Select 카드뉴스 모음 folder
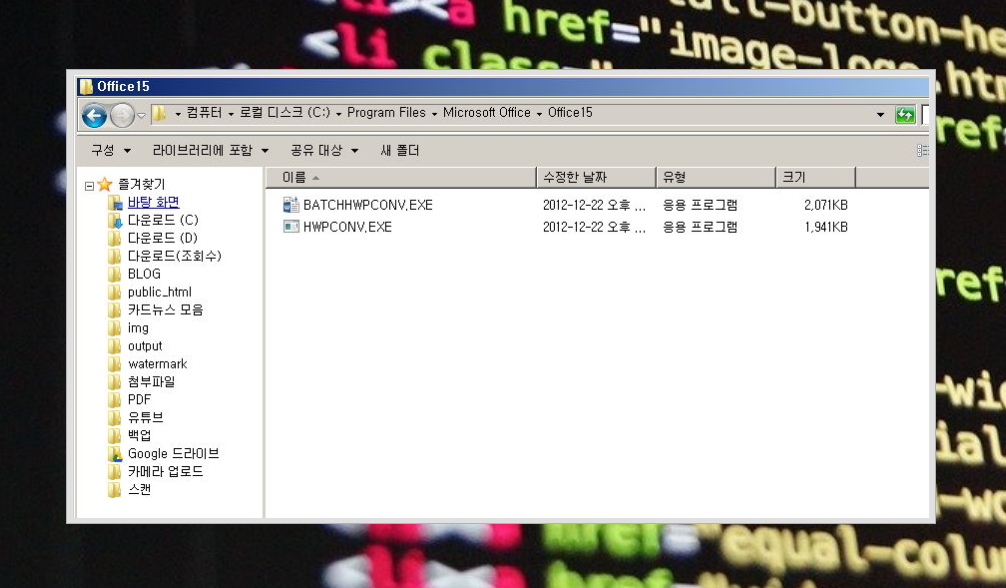Viewport: 1006px width, 588px height. pos(165,310)
